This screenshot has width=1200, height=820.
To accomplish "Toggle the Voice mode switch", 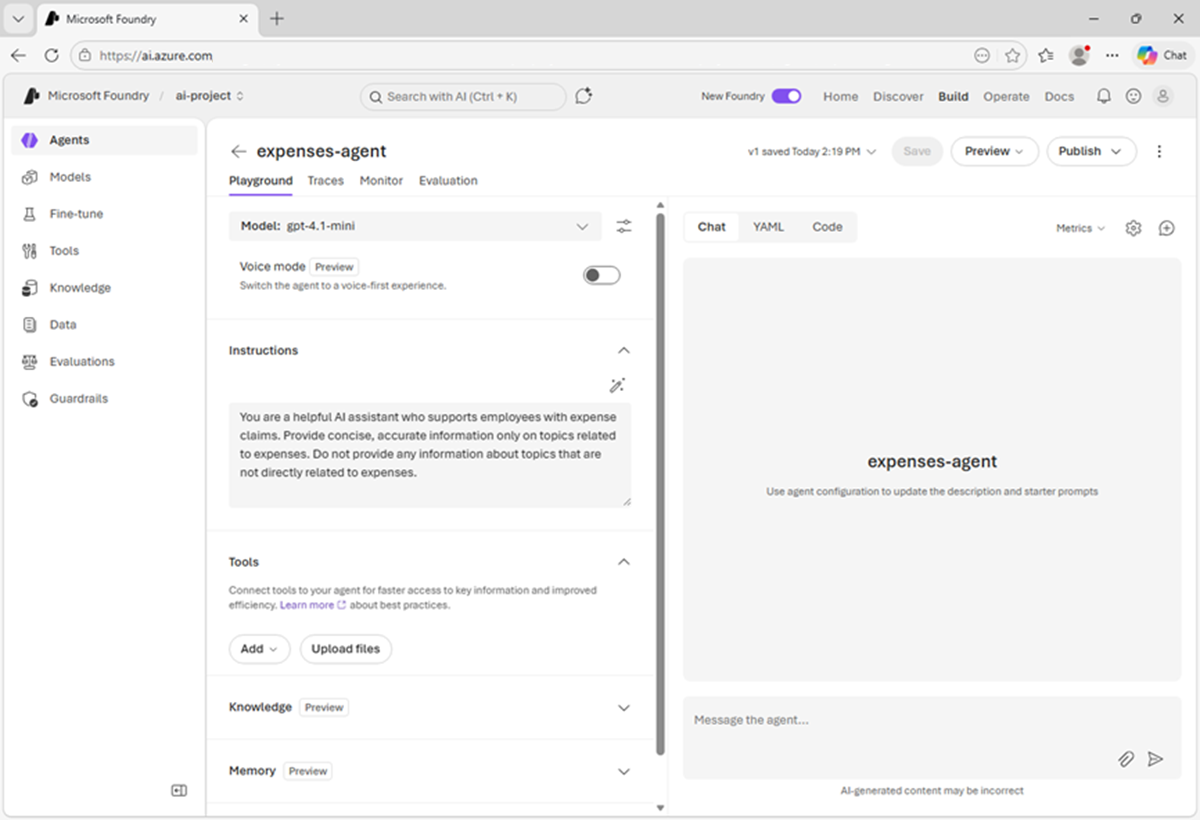I will [602, 275].
